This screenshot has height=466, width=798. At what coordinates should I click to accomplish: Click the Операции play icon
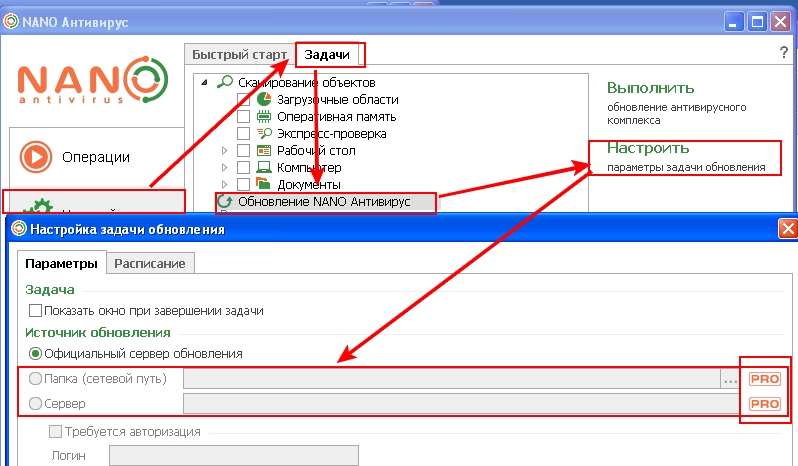[36, 157]
